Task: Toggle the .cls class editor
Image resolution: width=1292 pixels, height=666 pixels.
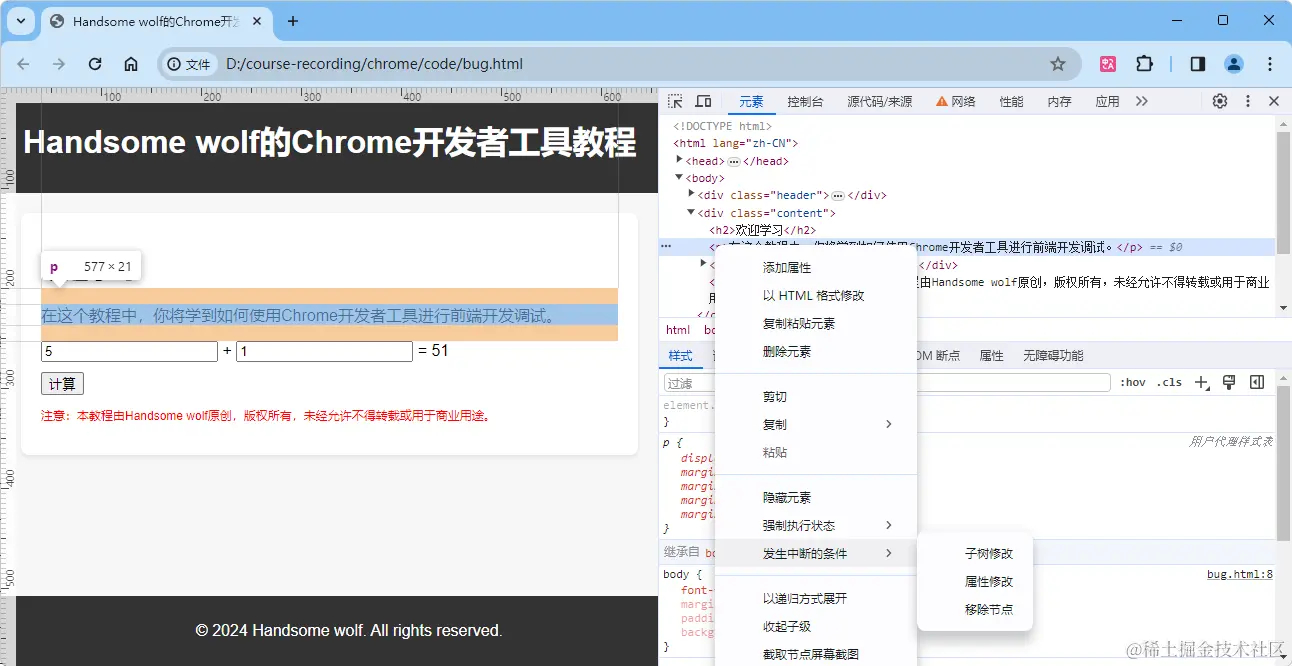Action: pos(1169,382)
